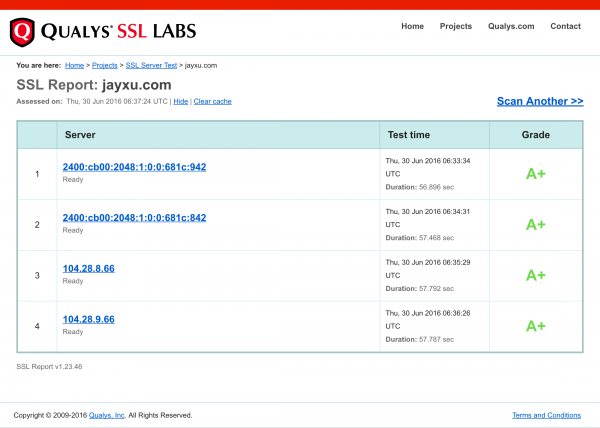Click the Hide link next to assessed date
This screenshot has height=428, width=600.
[x=181, y=101]
